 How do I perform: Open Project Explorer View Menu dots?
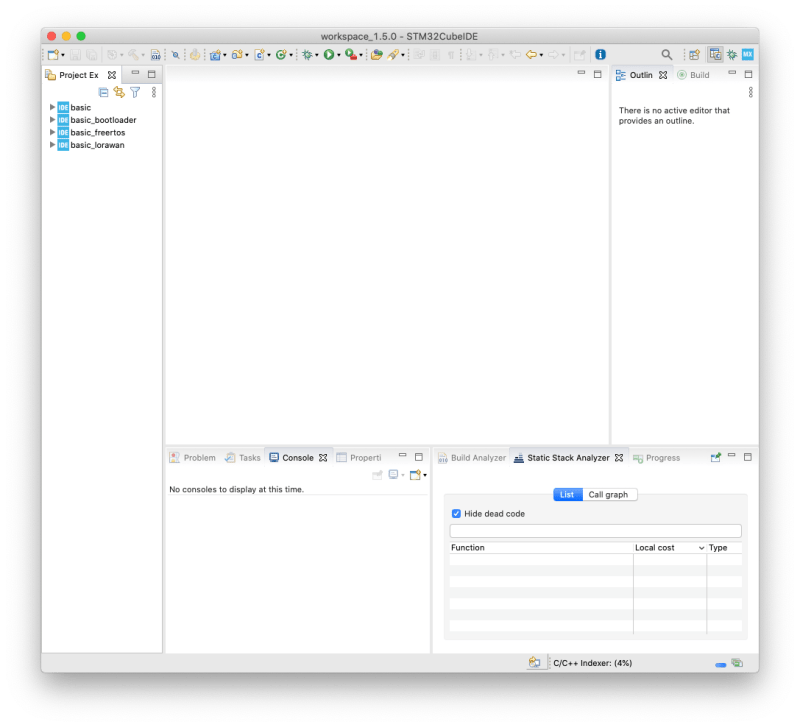click(x=154, y=92)
